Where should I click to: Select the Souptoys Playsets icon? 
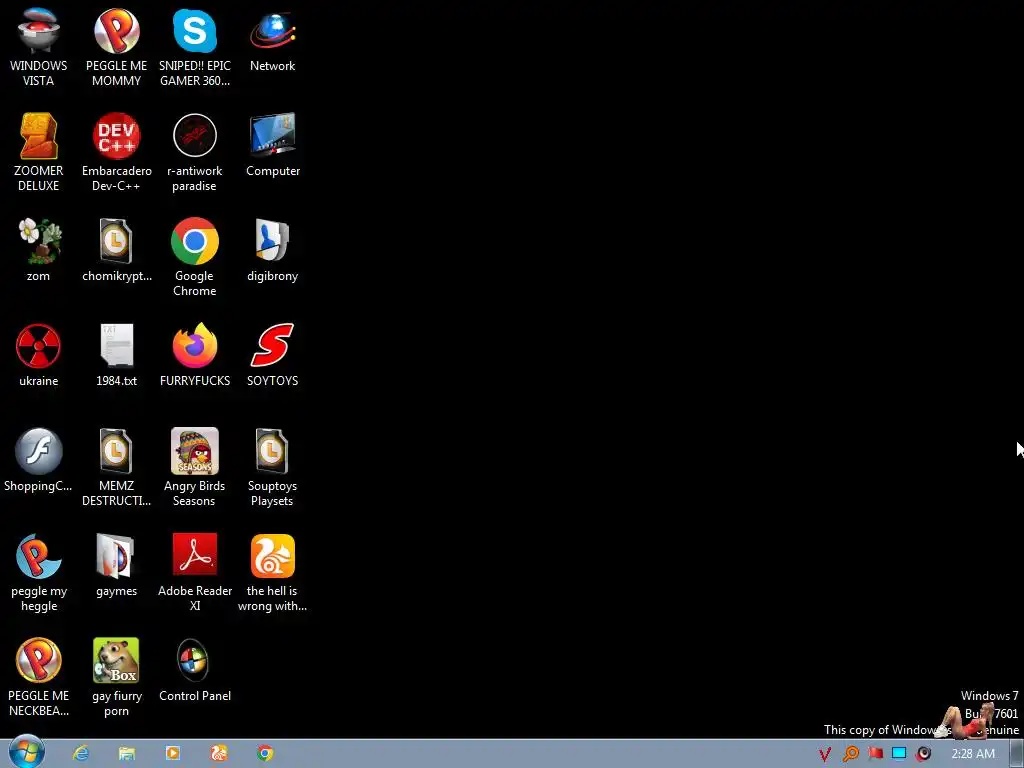(x=272, y=468)
